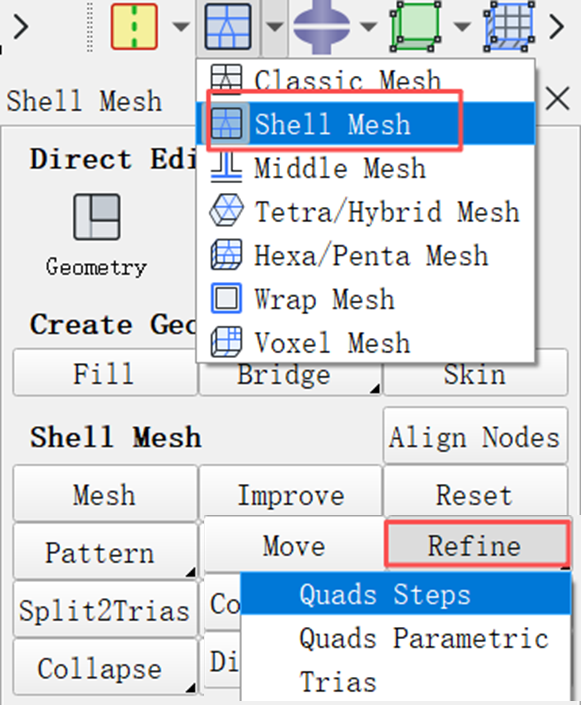Click the yellow dashed-line toolbar icon
This screenshot has width=581, height=705.
(x=134, y=26)
